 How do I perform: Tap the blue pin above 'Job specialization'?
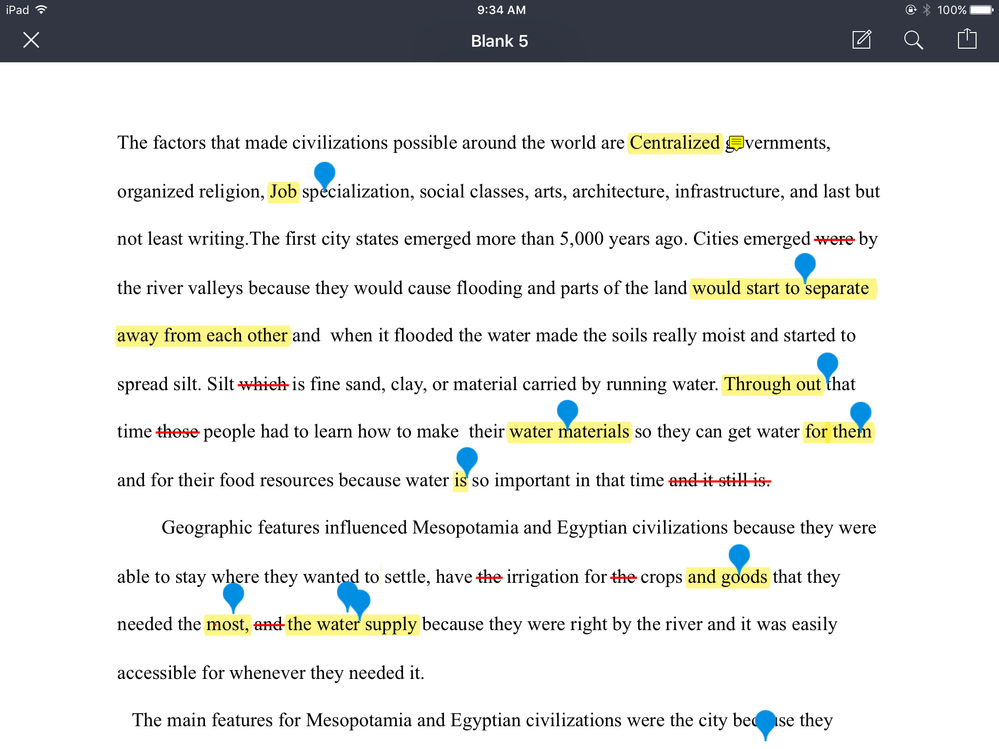pos(324,174)
